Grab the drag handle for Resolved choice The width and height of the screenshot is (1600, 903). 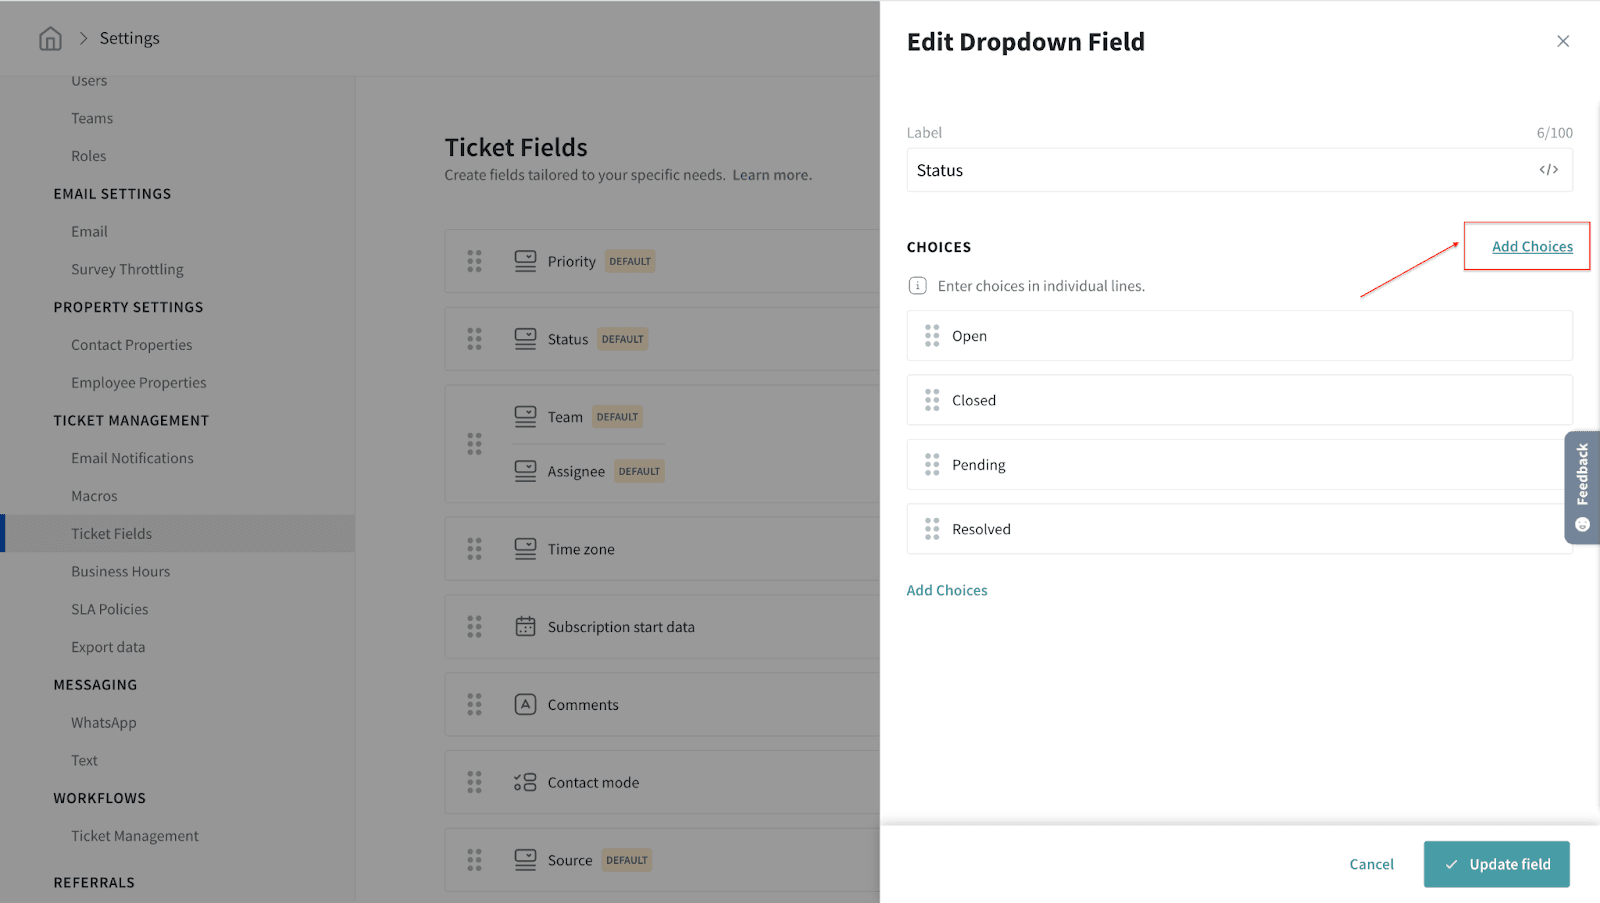[x=932, y=529]
